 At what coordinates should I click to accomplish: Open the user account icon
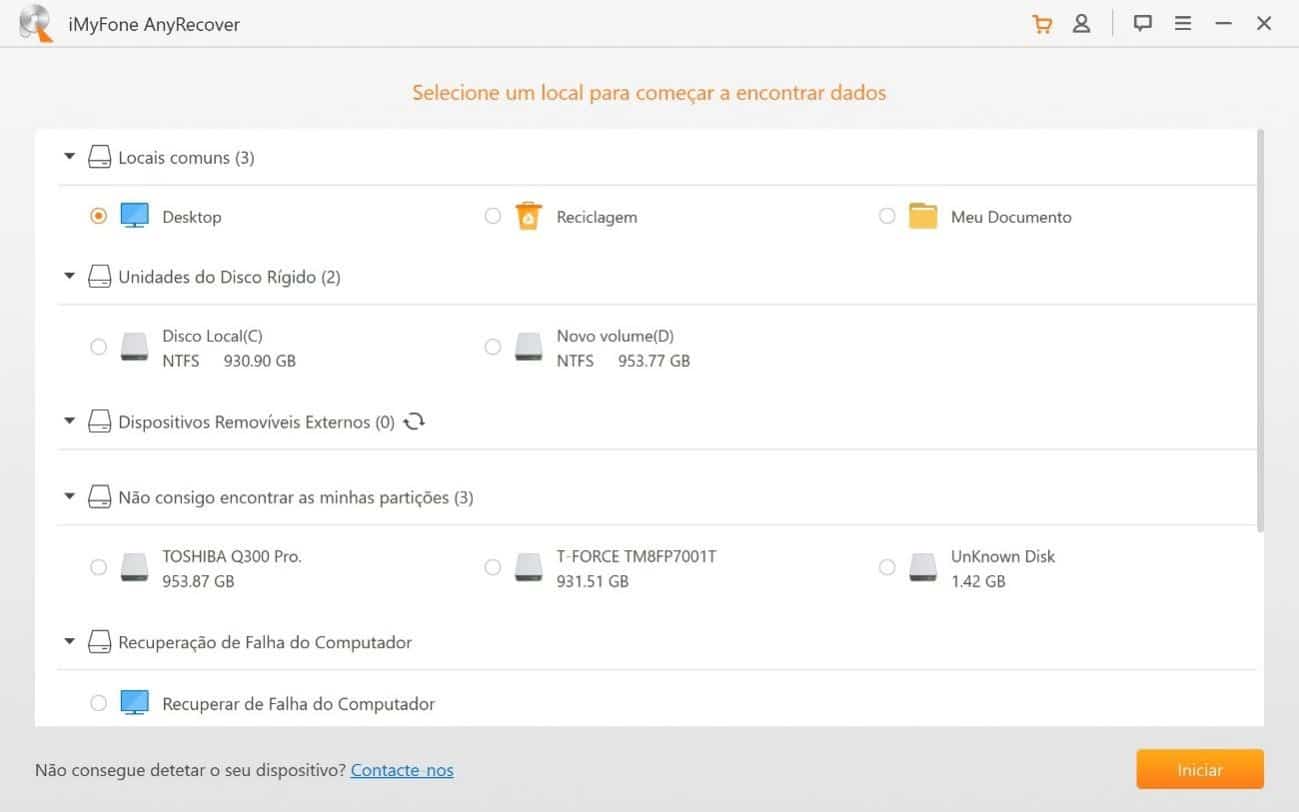(x=1081, y=24)
